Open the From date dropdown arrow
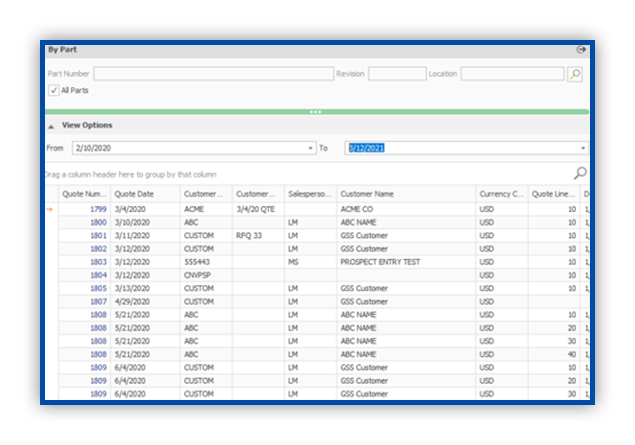Screen dimensions: 635x445 tap(310, 148)
